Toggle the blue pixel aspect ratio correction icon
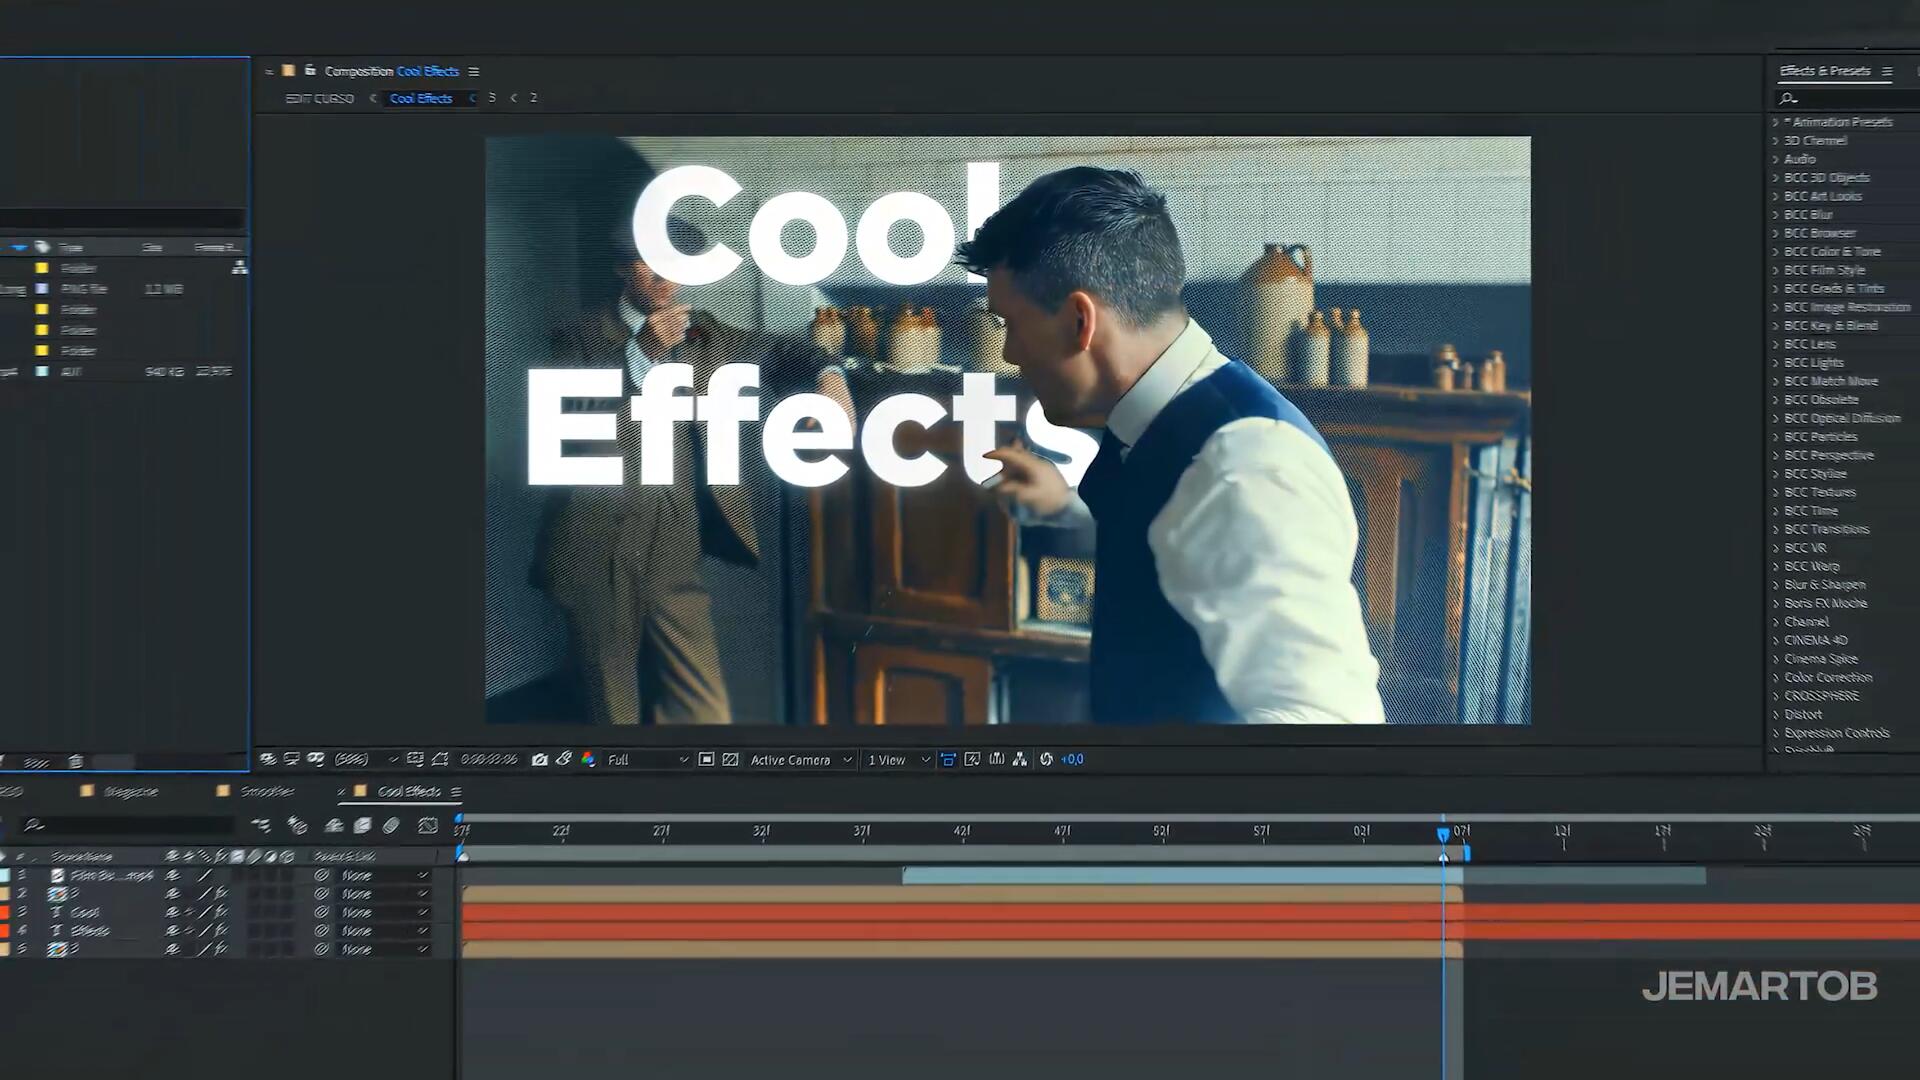 948,760
